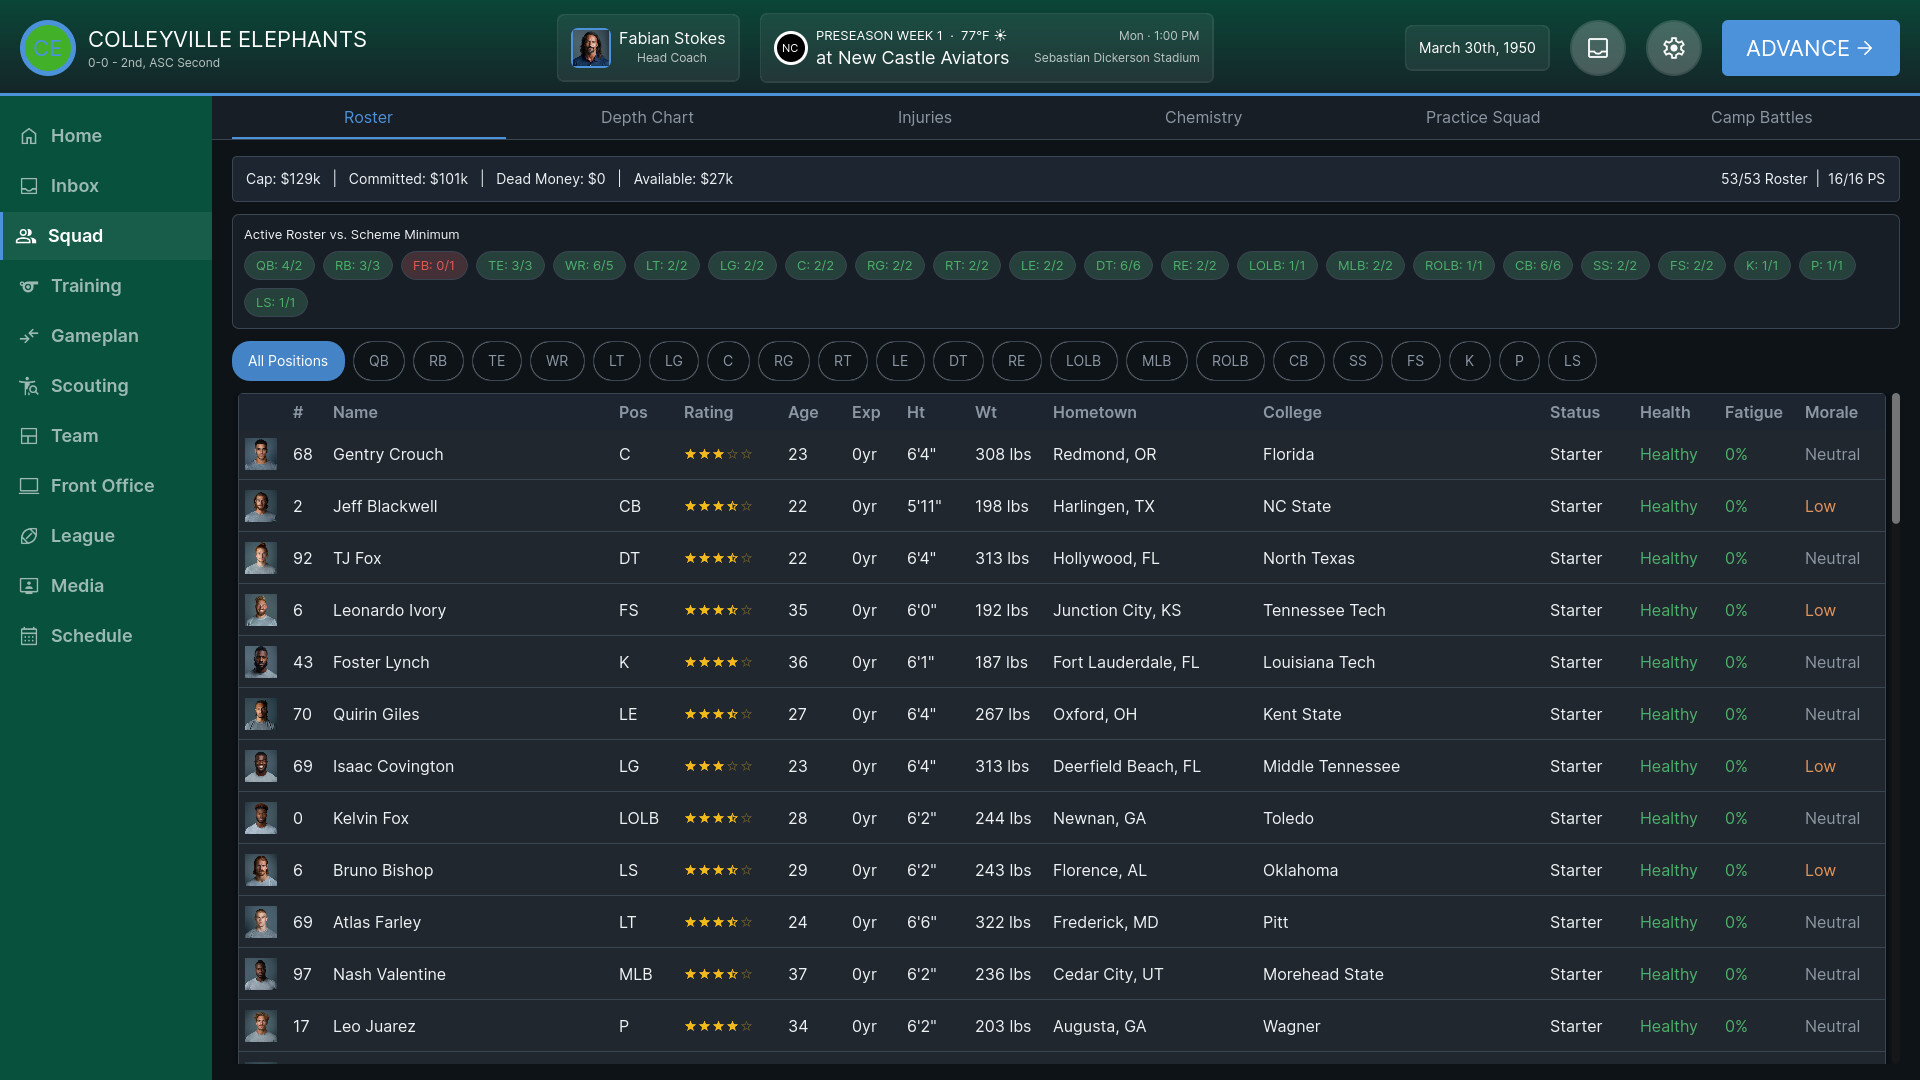Click Bruno Bishop's Low morale value
The width and height of the screenshot is (1920, 1080).
point(1820,870)
